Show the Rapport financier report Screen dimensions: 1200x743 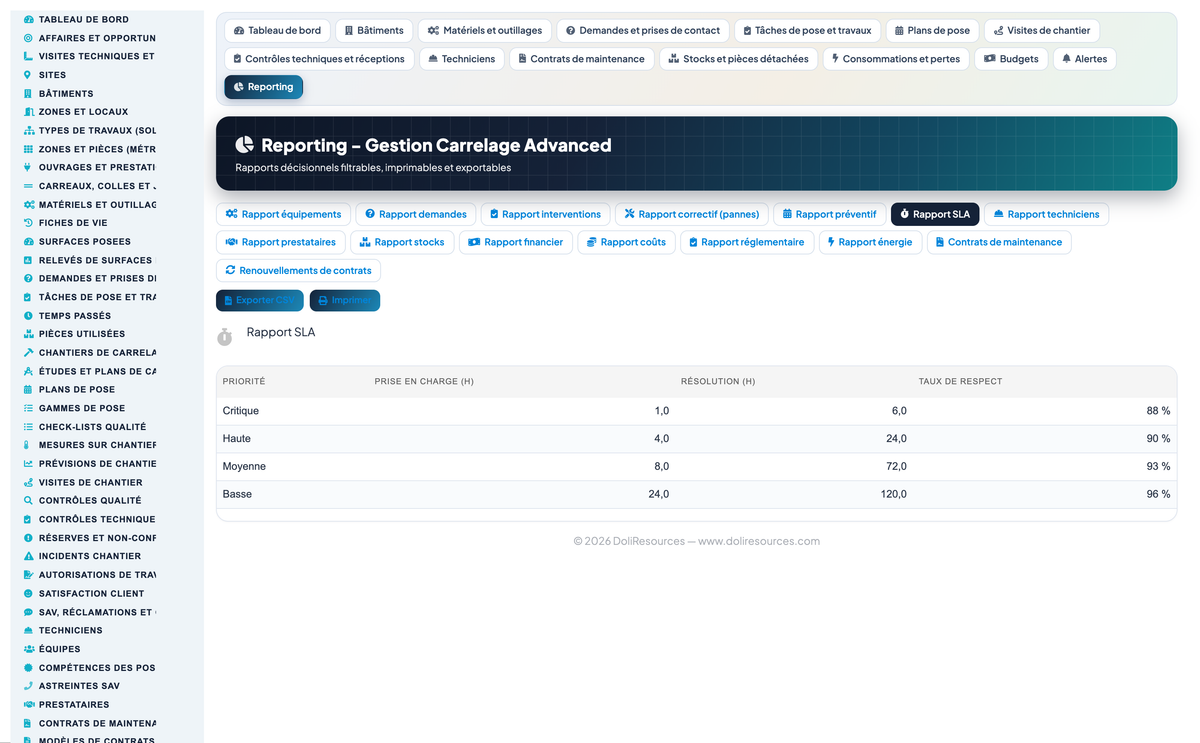click(x=516, y=242)
